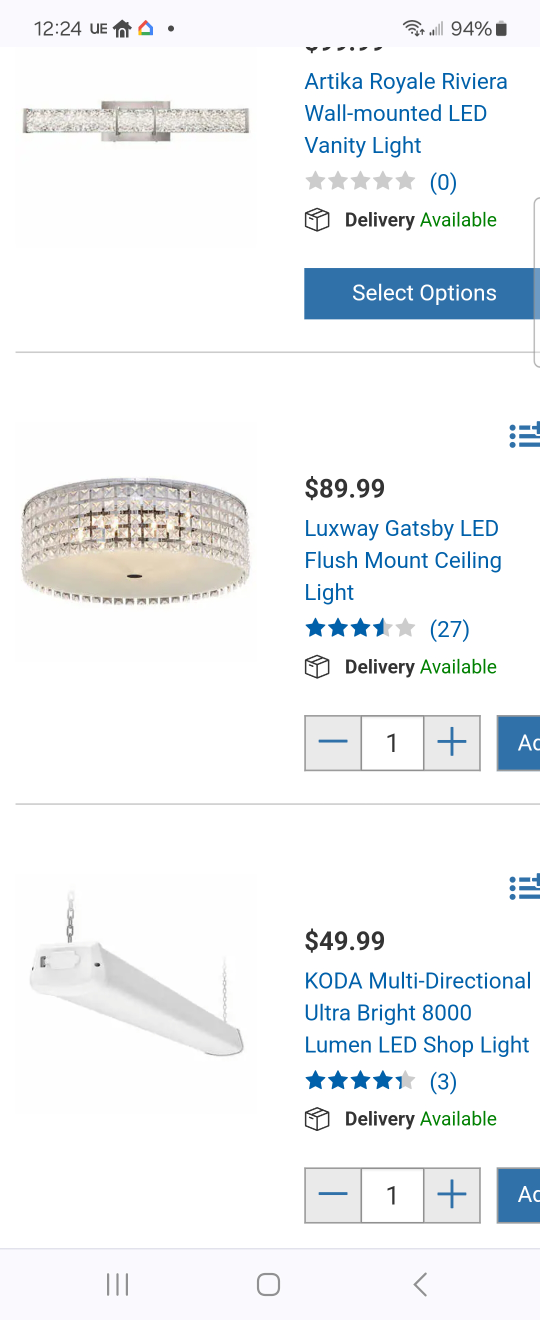Click the Select Options button
Screen dimensions: 540x1320
[x=422, y=293]
